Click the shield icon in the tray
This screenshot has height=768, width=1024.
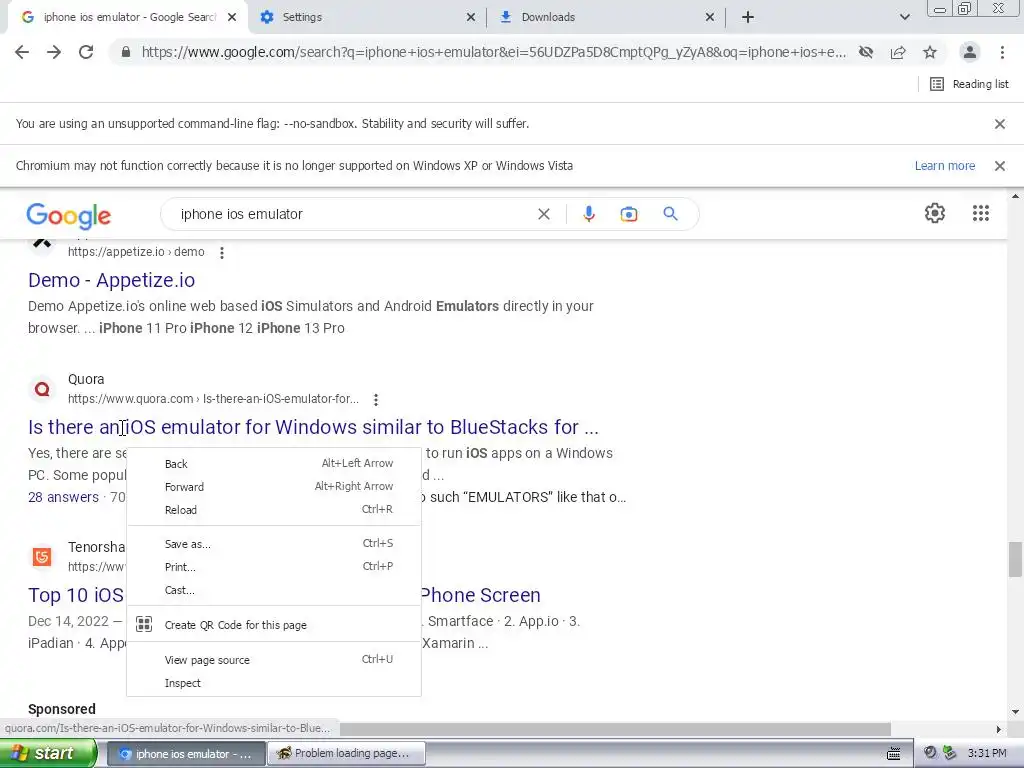(950, 753)
